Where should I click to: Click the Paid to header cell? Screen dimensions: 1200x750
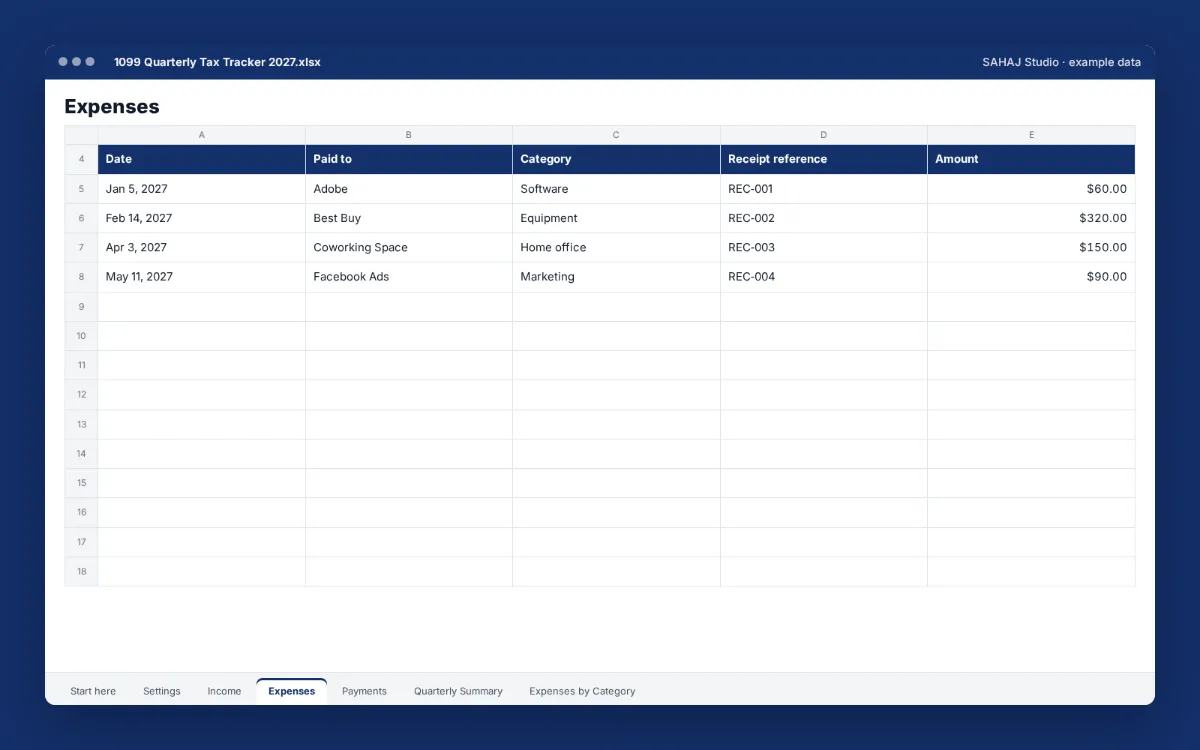(409, 159)
